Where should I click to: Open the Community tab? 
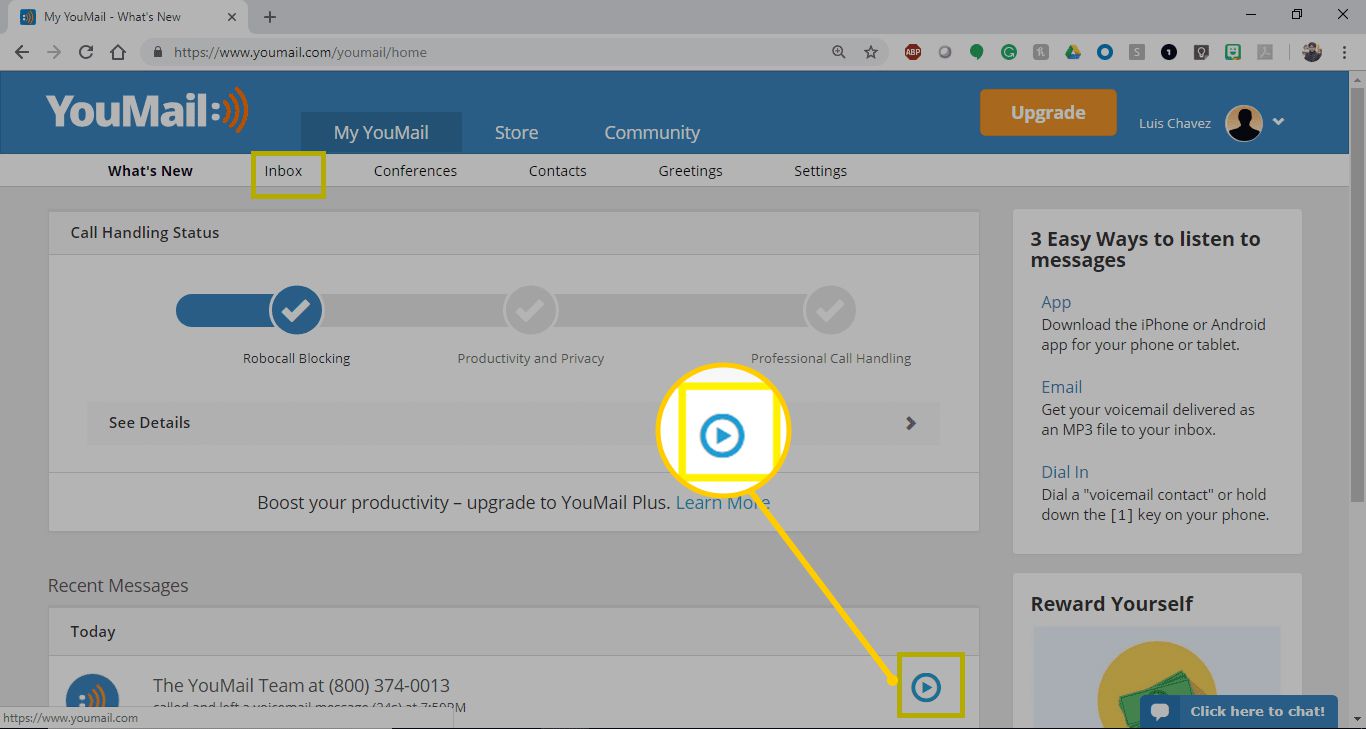[x=652, y=132]
